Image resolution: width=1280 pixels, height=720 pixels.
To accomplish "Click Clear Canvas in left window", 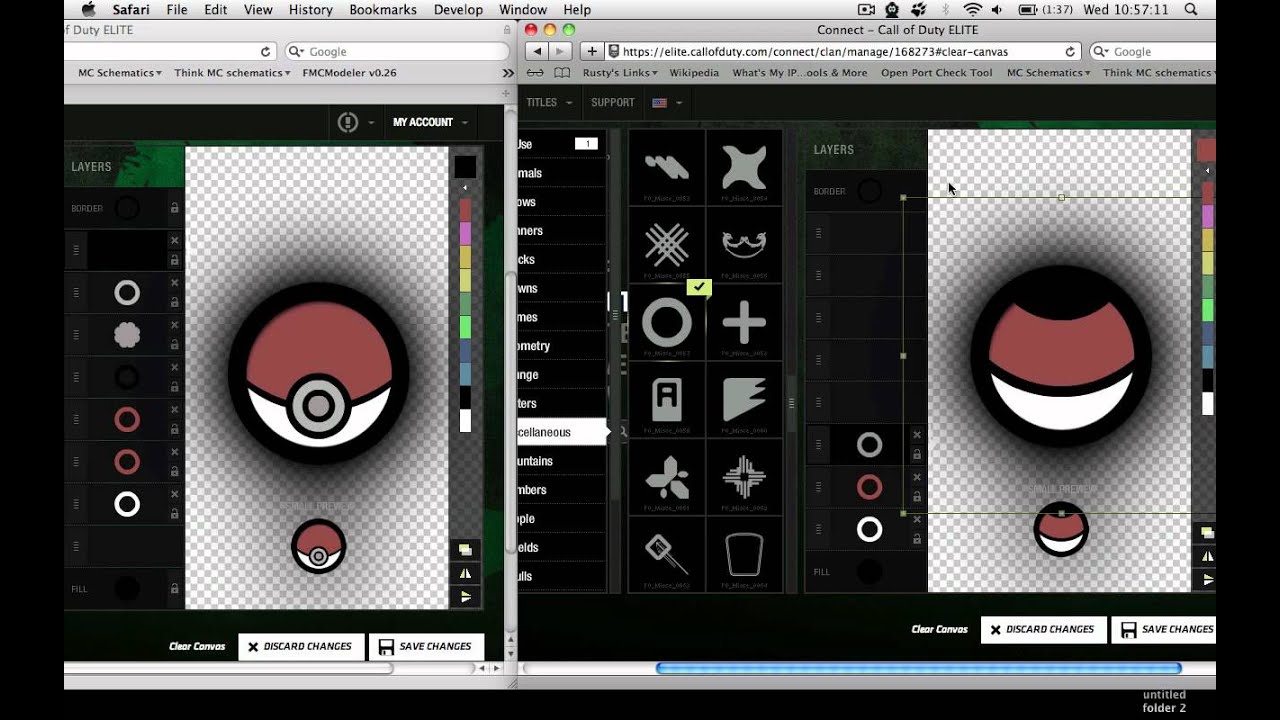I will click(x=197, y=647).
